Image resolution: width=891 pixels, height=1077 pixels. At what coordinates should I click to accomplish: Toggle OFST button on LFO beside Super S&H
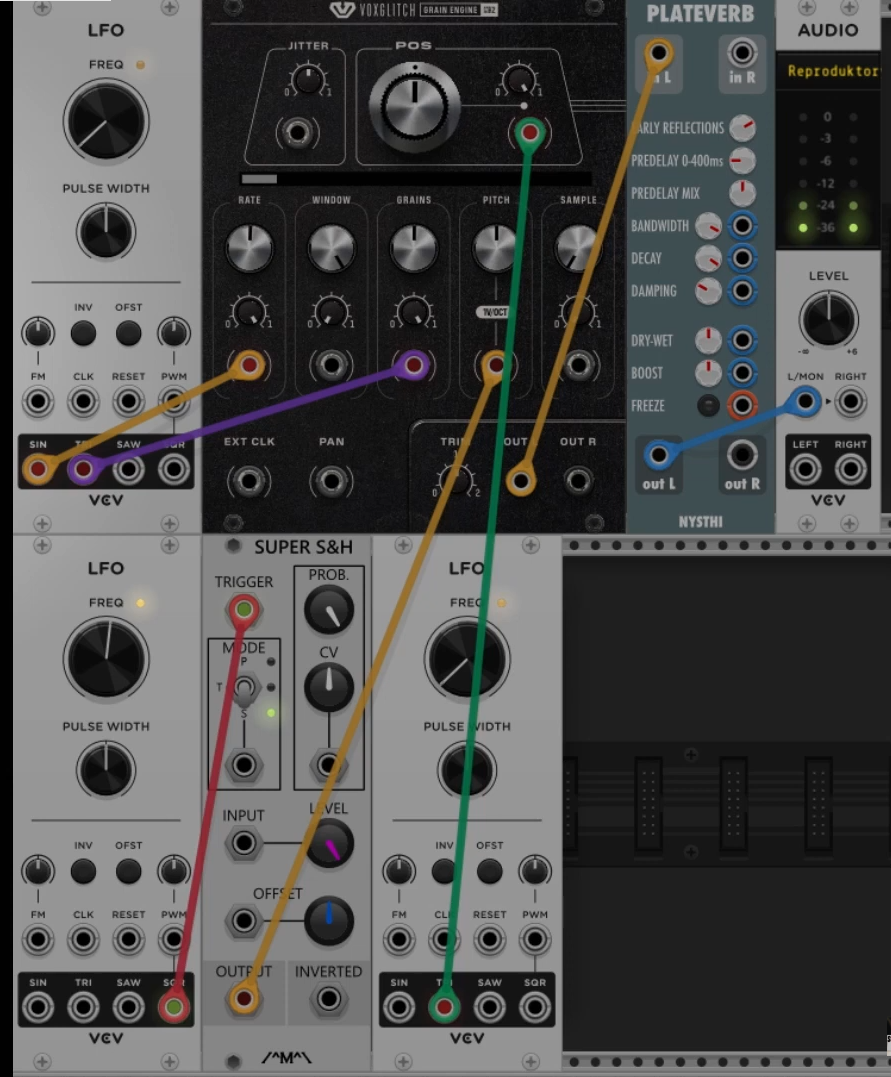point(489,871)
